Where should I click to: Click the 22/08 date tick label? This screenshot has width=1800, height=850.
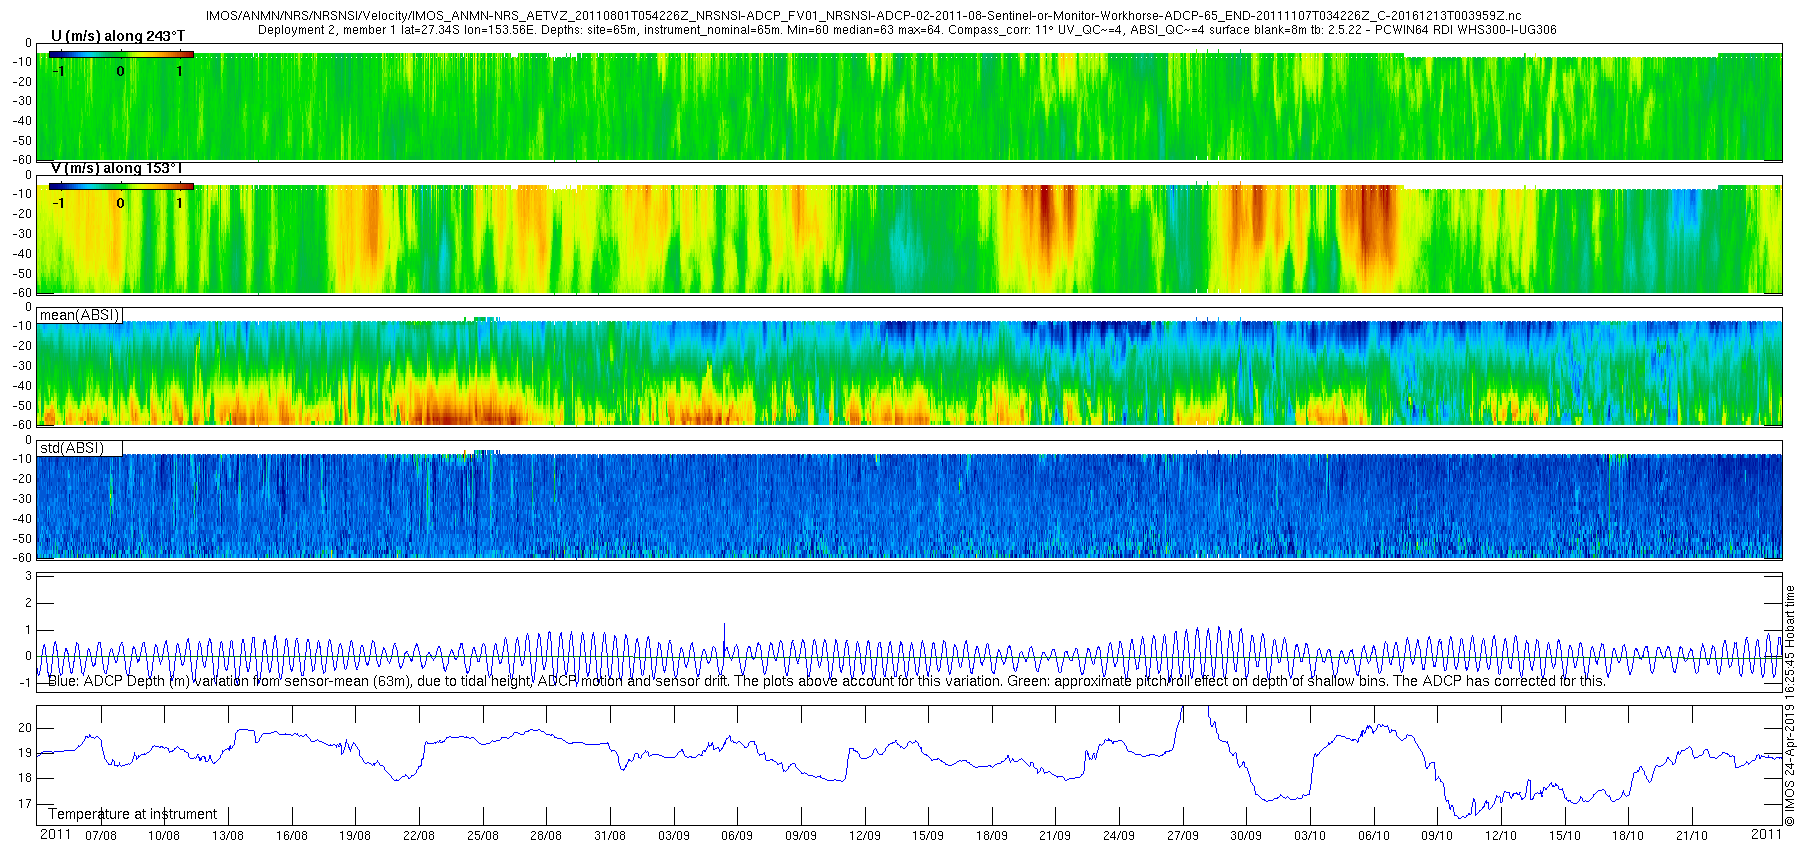[x=419, y=836]
